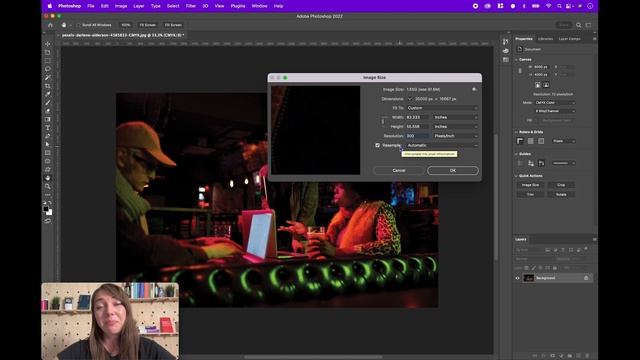Open the Apple menu

pos(50,6)
